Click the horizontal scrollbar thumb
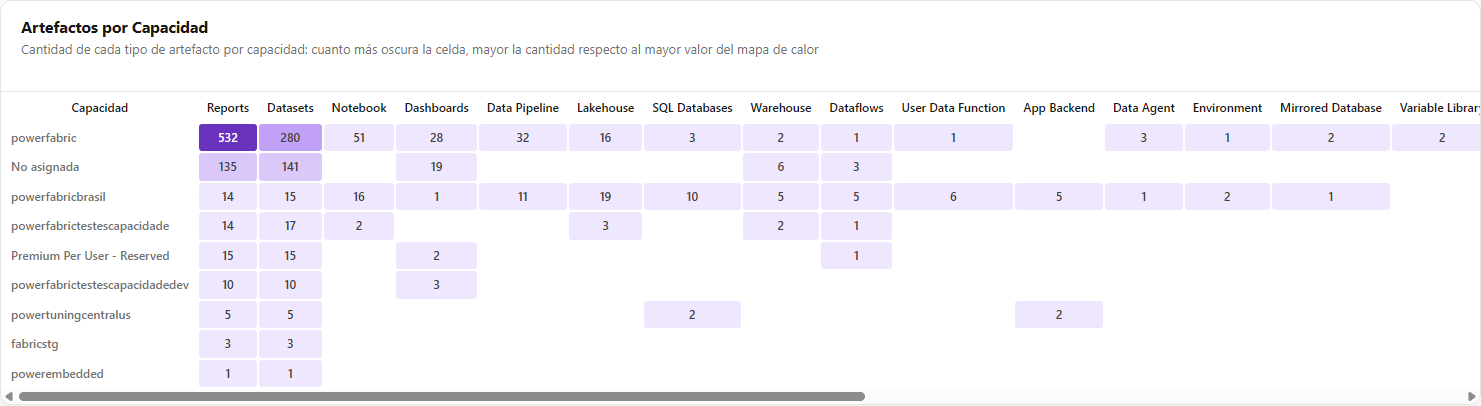Viewport: 1481px width, 406px height. (x=441, y=397)
